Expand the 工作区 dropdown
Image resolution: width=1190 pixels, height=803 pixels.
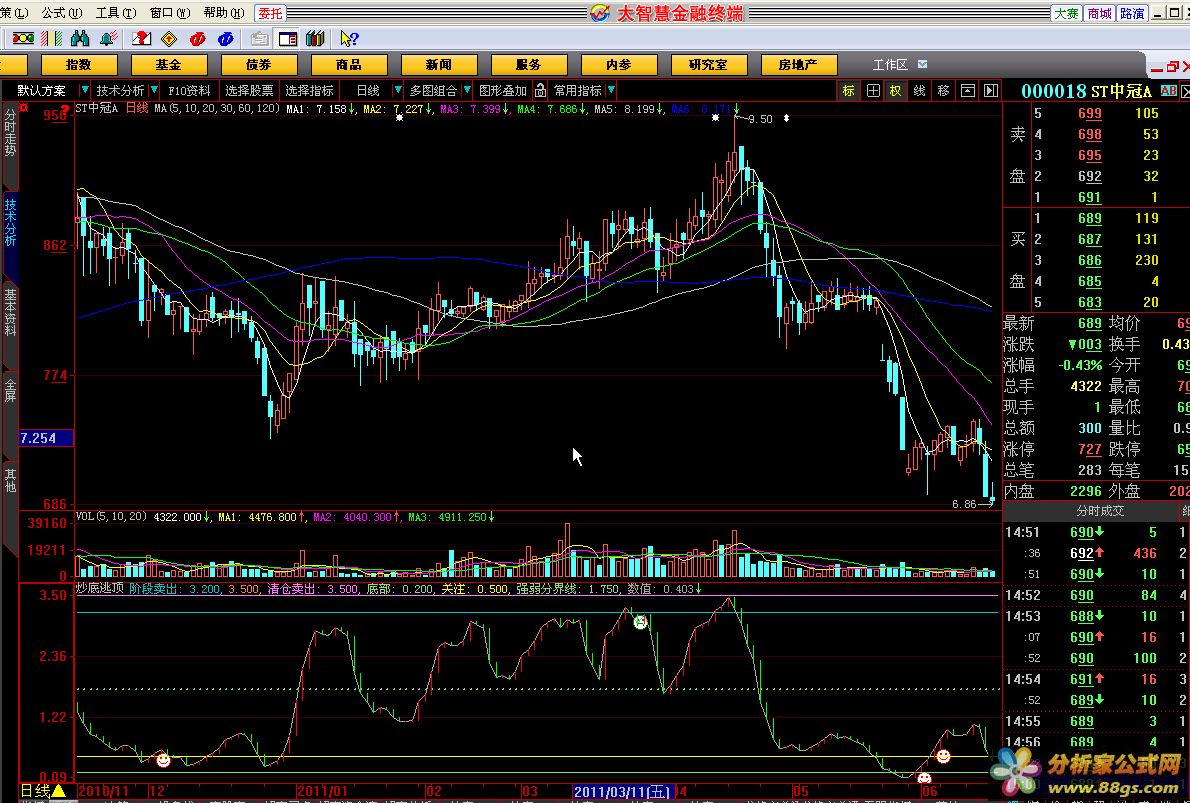click(x=922, y=65)
